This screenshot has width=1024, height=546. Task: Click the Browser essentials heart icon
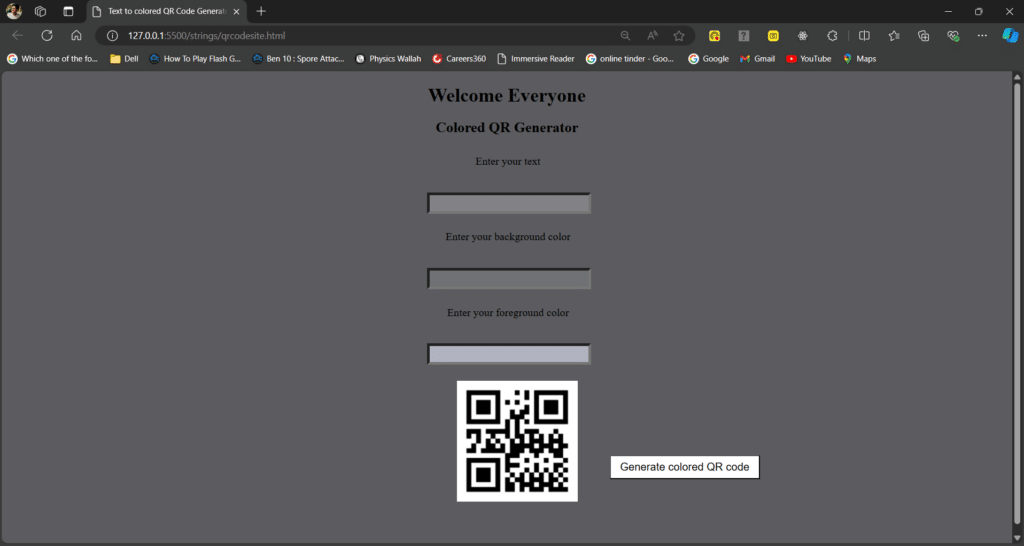pos(952,35)
